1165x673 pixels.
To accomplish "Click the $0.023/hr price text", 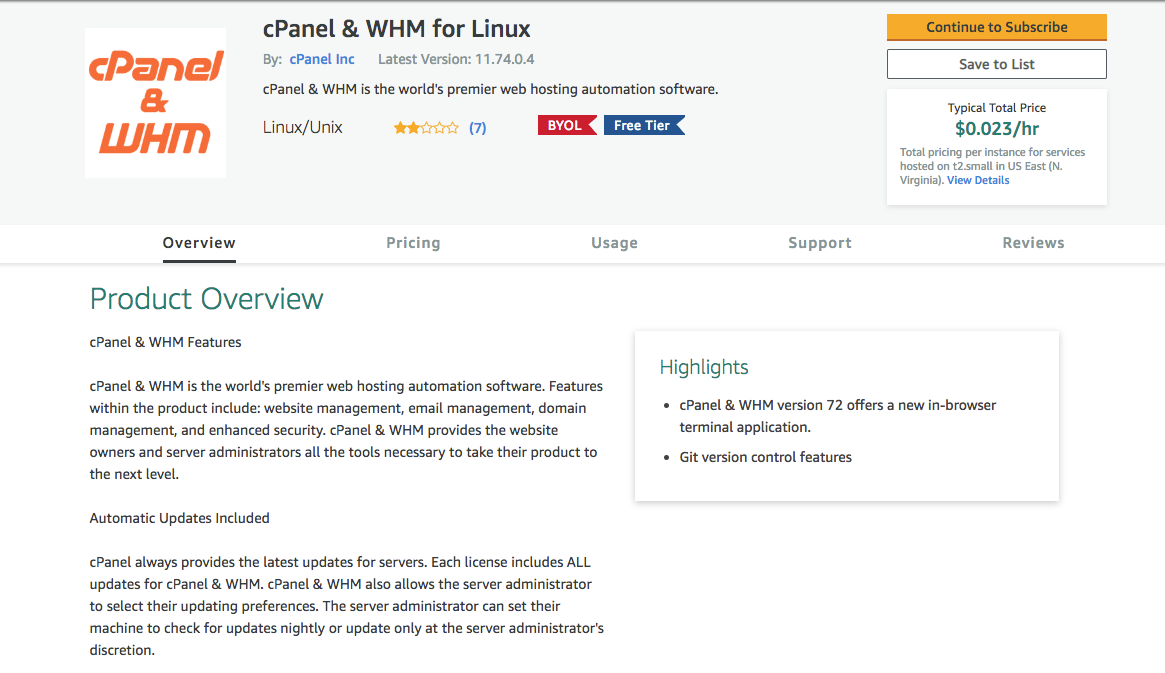I will pyautogui.click(x=996, y=128).
